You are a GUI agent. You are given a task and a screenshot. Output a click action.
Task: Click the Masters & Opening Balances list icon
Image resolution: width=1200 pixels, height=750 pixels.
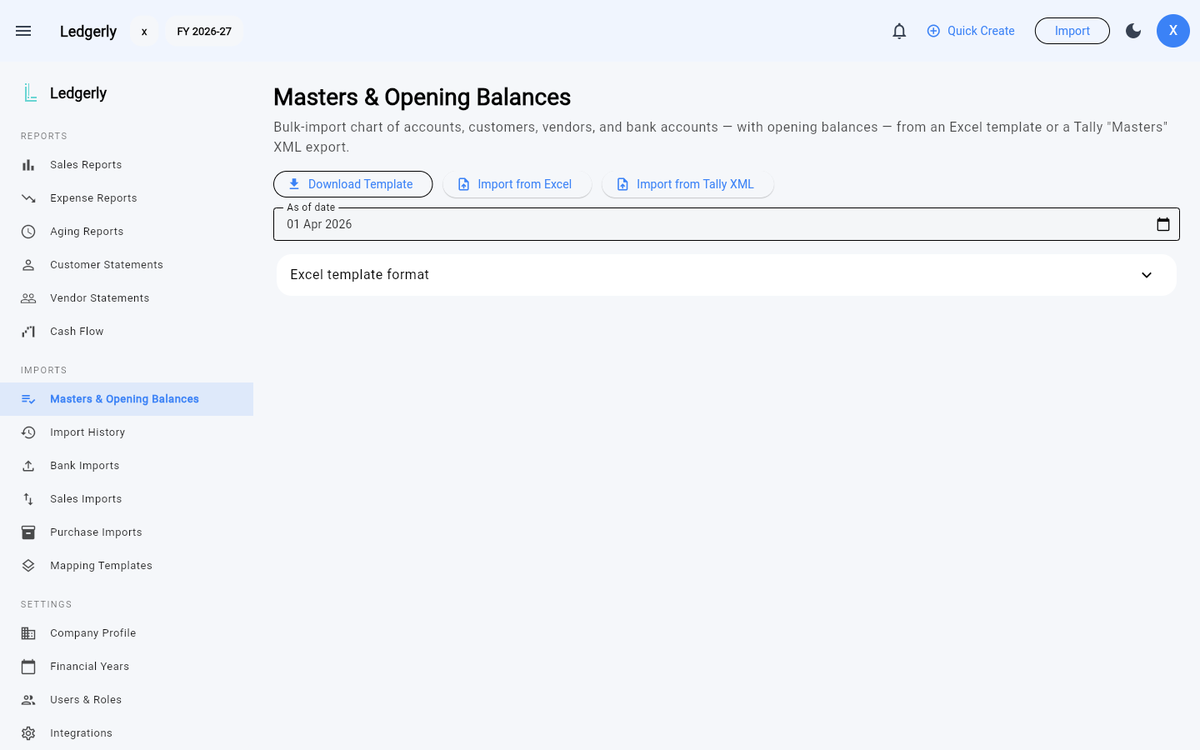(29, 399)
